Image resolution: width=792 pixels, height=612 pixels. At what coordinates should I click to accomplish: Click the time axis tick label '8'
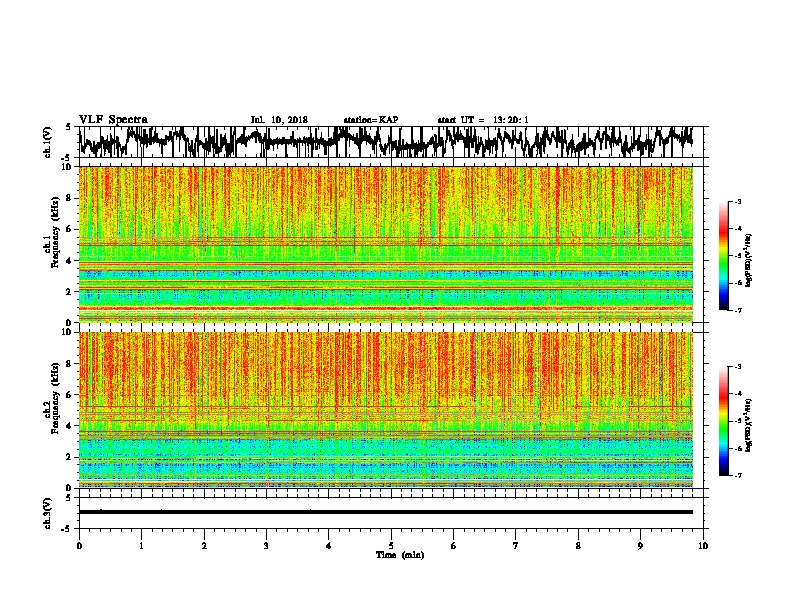tap(578, 546)
